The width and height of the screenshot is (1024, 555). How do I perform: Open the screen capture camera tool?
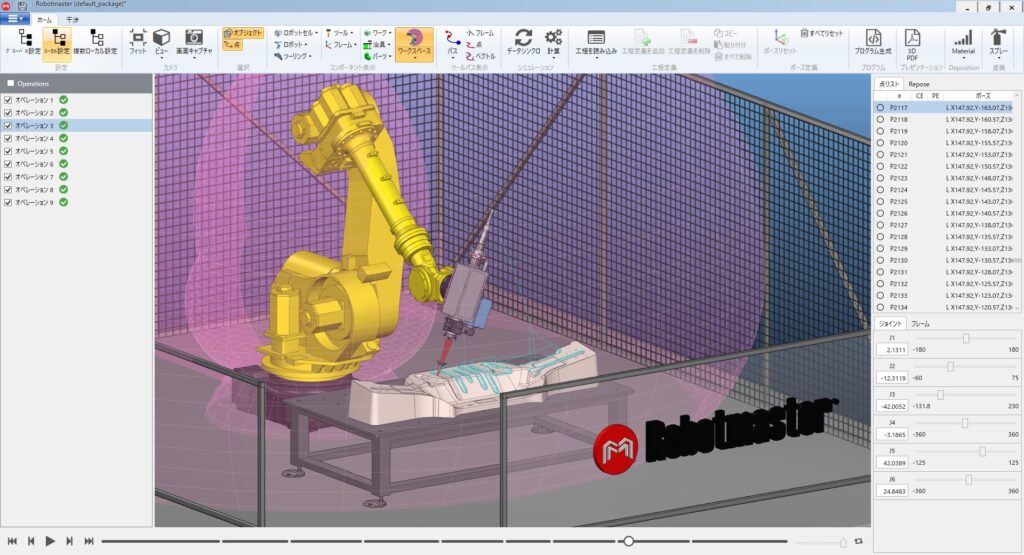194,42
